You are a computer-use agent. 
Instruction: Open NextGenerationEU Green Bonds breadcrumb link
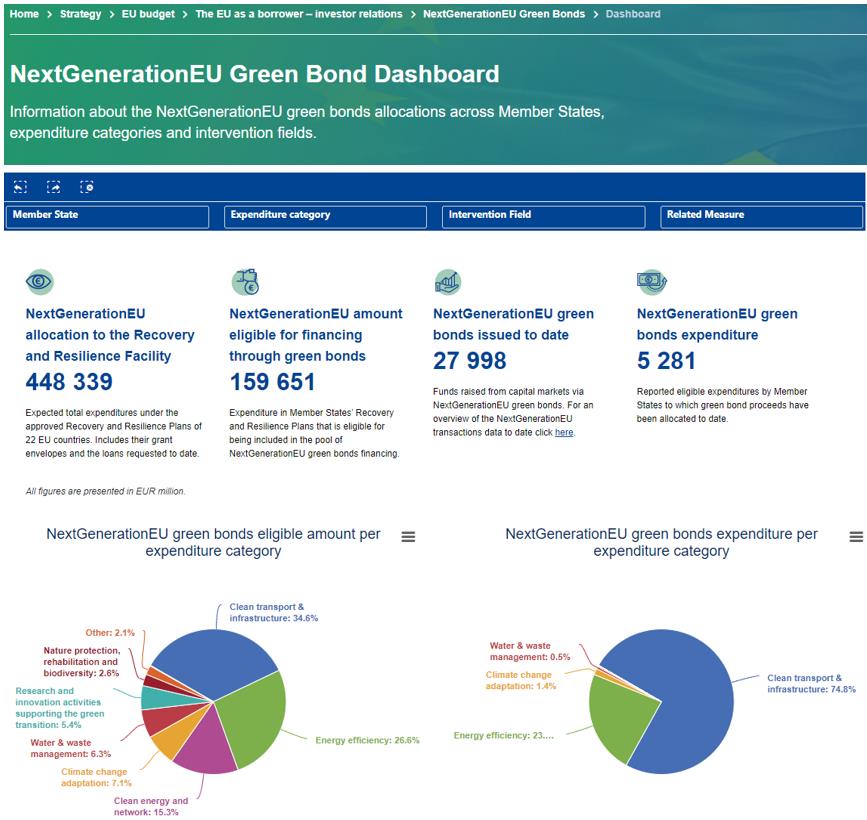tap(504, 14)
